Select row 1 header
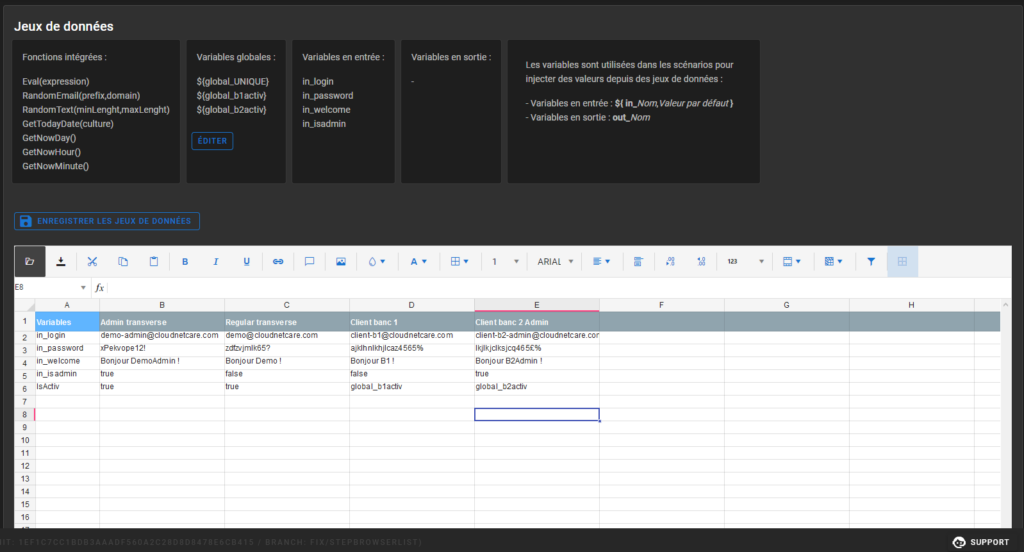The width and height of the screenshot is (1024, 552). [25, 321]
